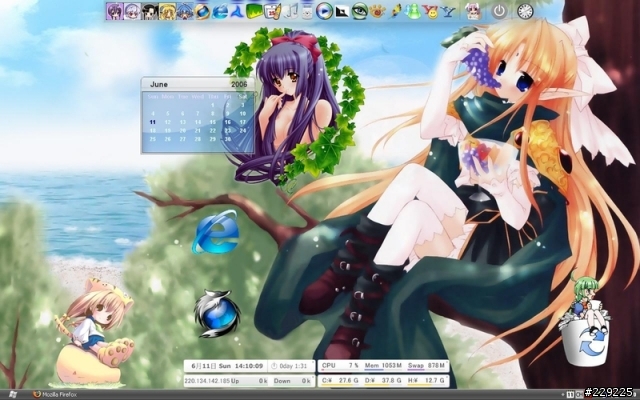
Task: Open the blue-haired character dock icon
Action: [185, 11]
